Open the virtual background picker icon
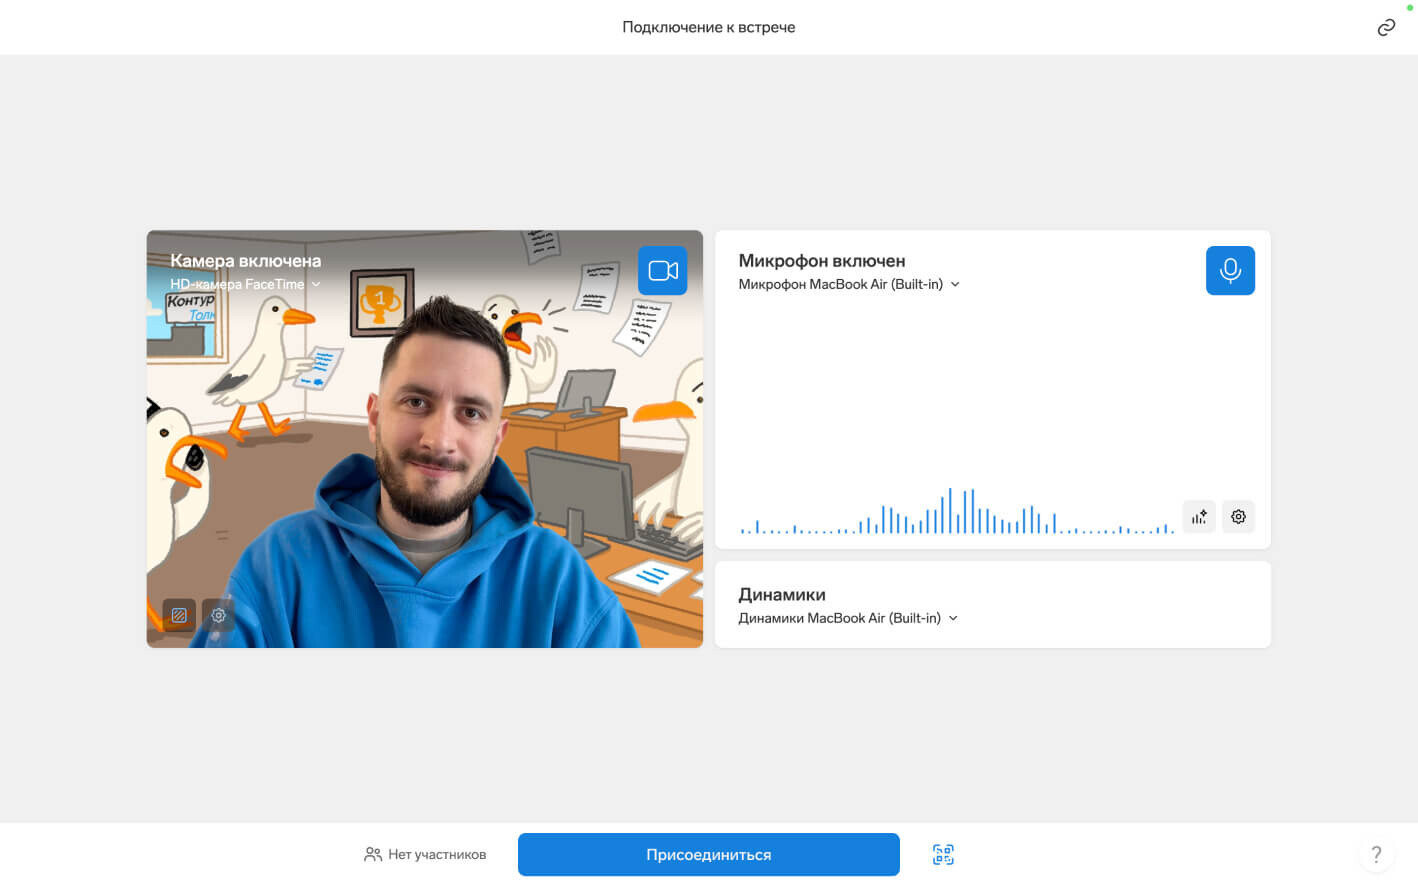 [179, 615]
